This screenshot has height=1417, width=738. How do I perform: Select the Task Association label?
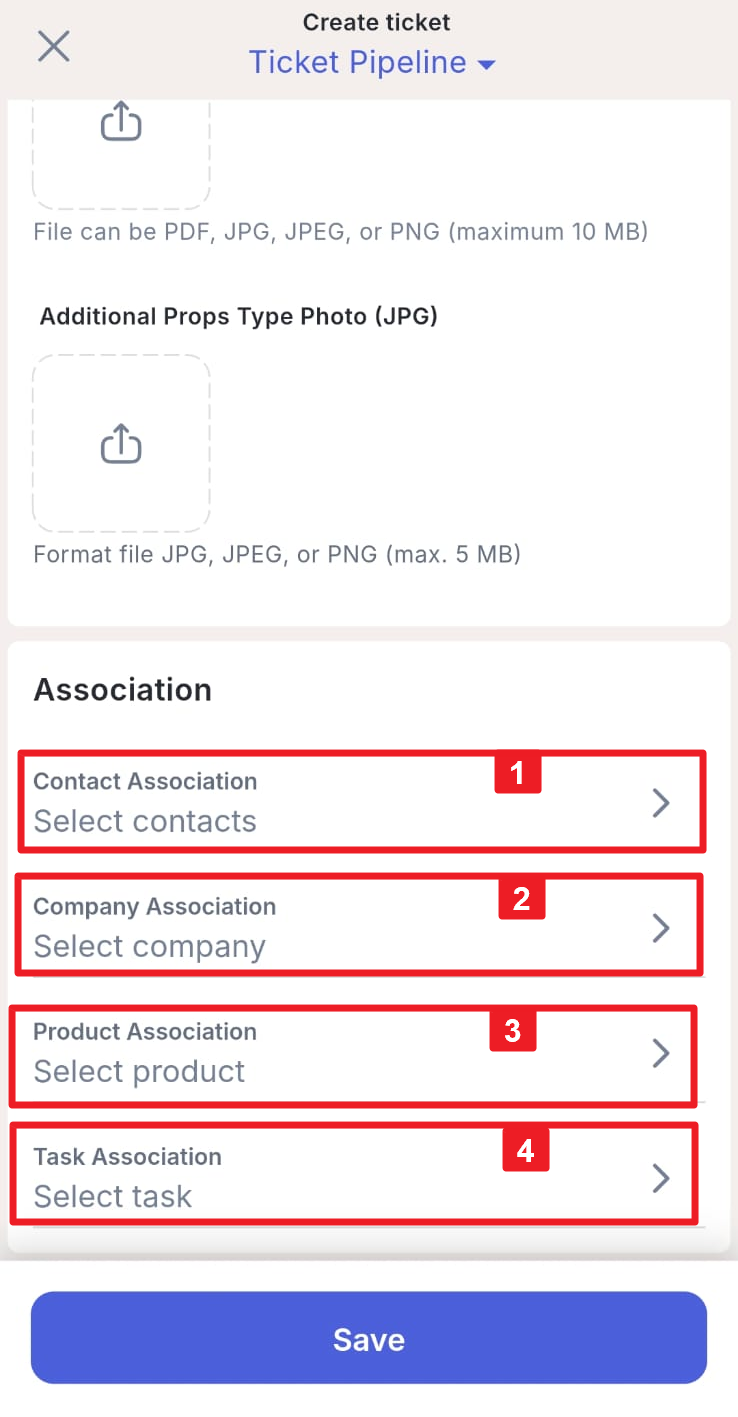coord(127,1156)
